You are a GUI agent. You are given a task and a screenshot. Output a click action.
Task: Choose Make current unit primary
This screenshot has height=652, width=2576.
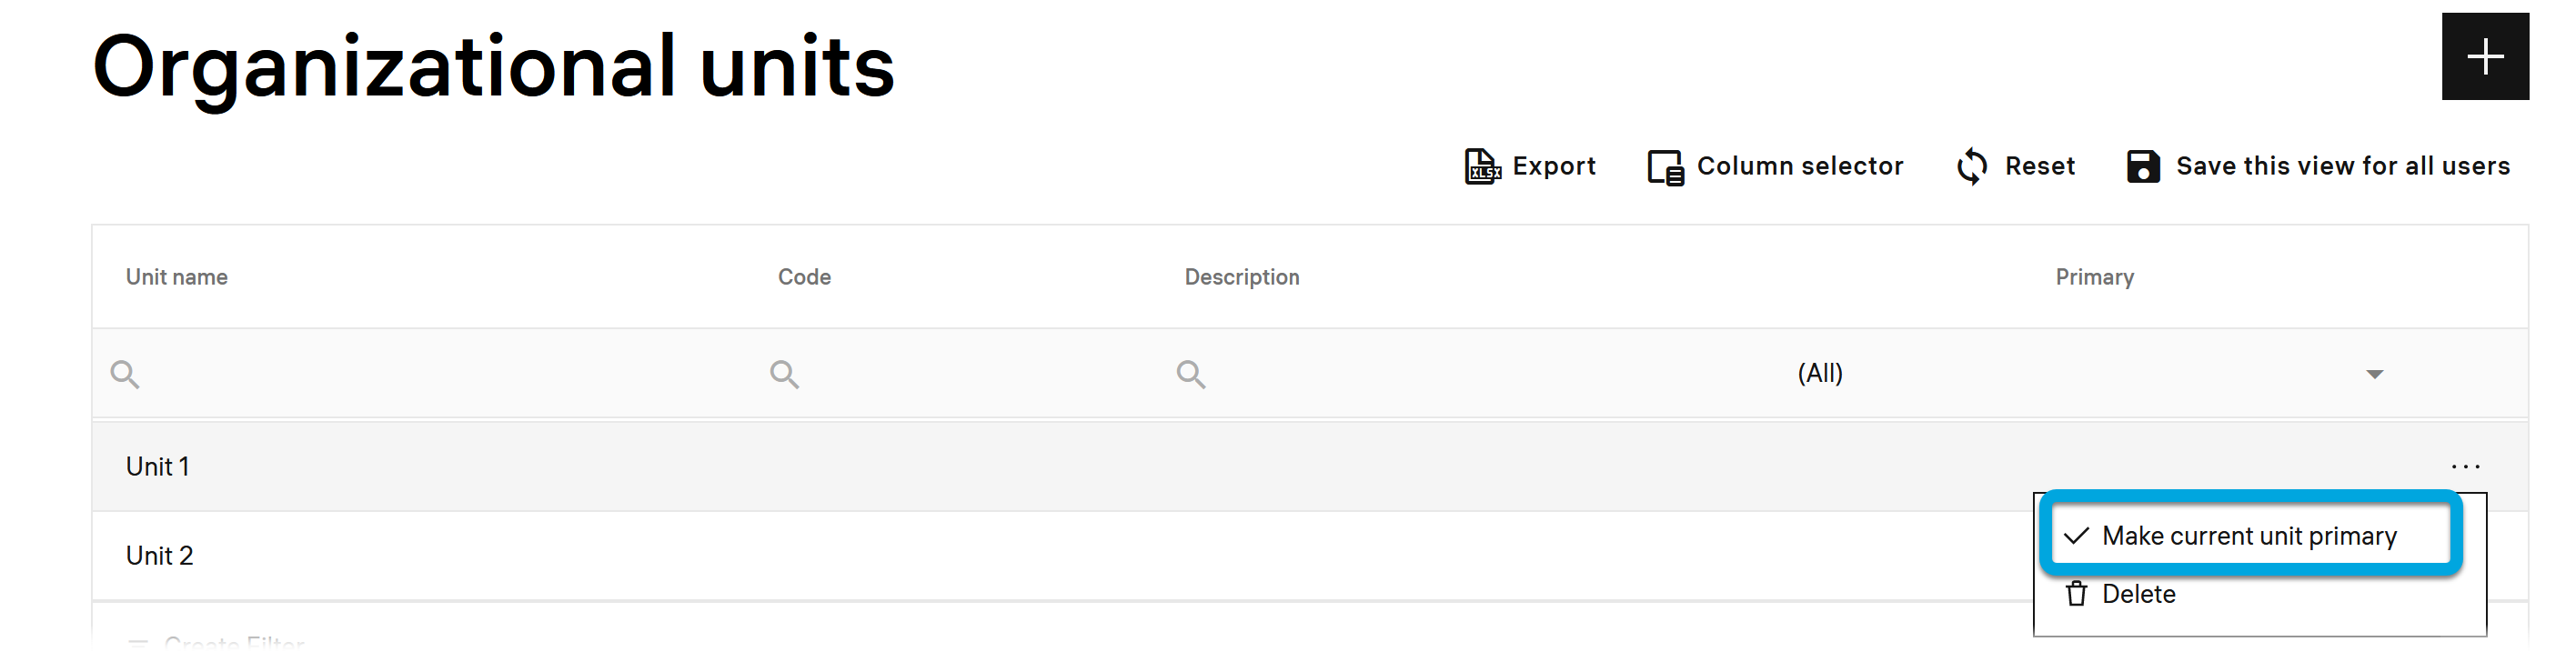pyautogui.click(x=2248, y=536)
